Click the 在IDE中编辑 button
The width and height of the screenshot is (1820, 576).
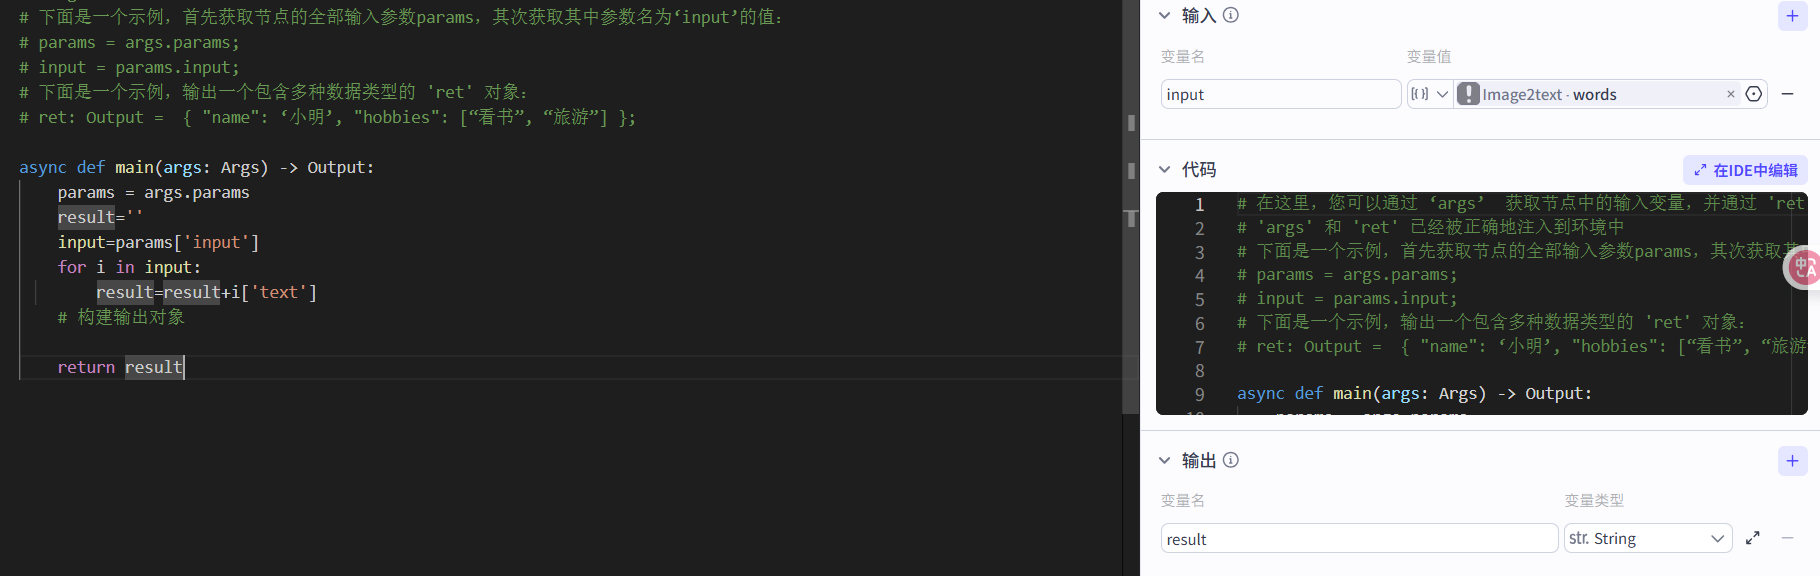pos(1745,170)
